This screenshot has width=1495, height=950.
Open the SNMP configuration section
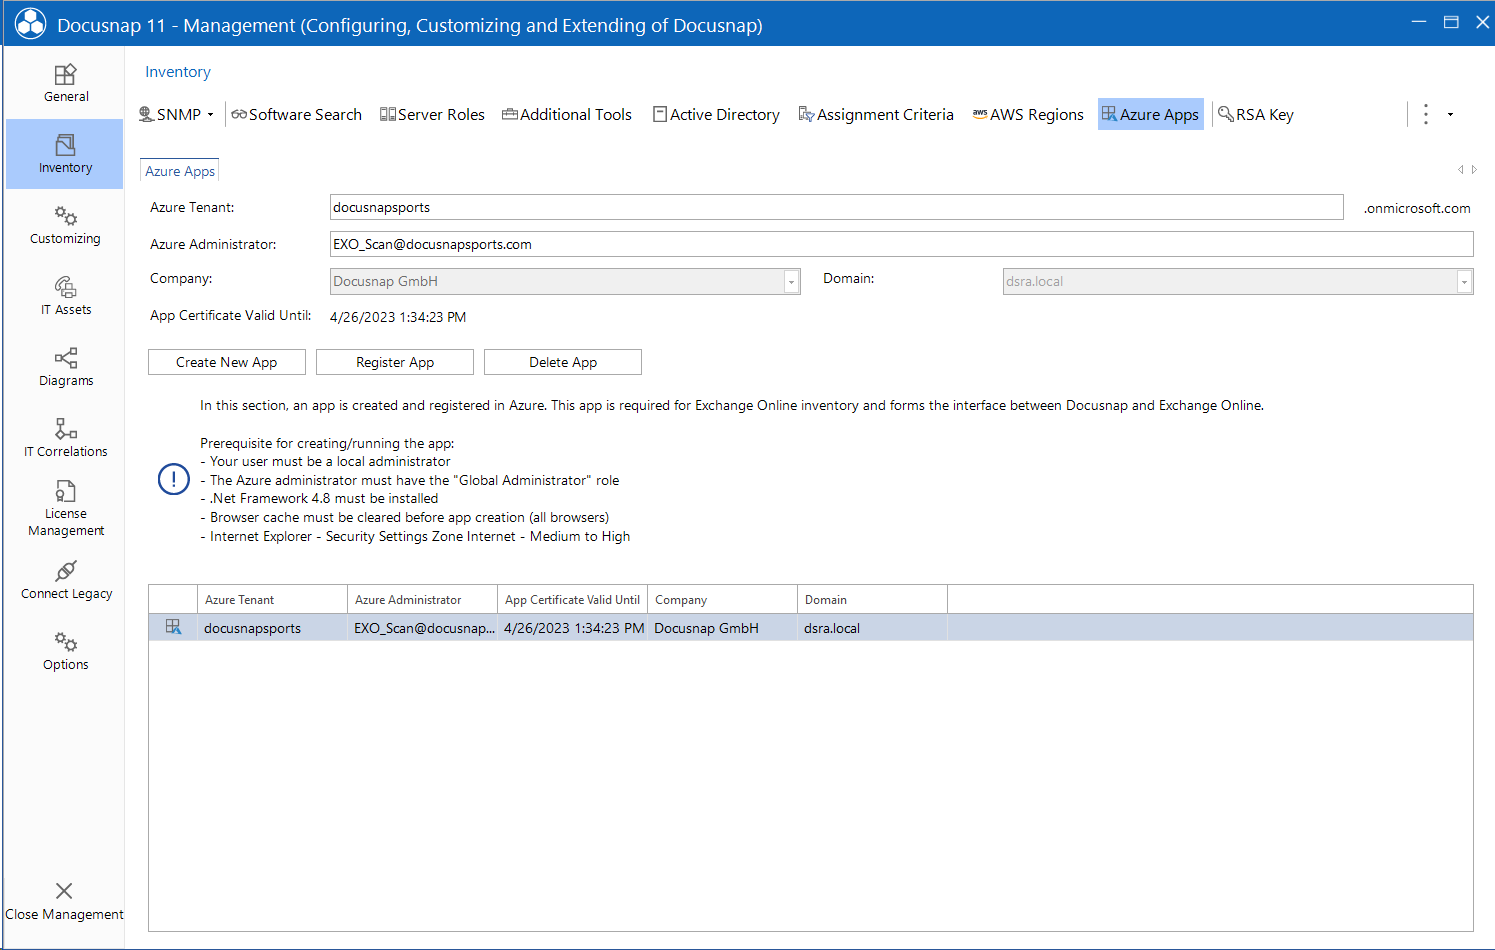coord(176,114)
